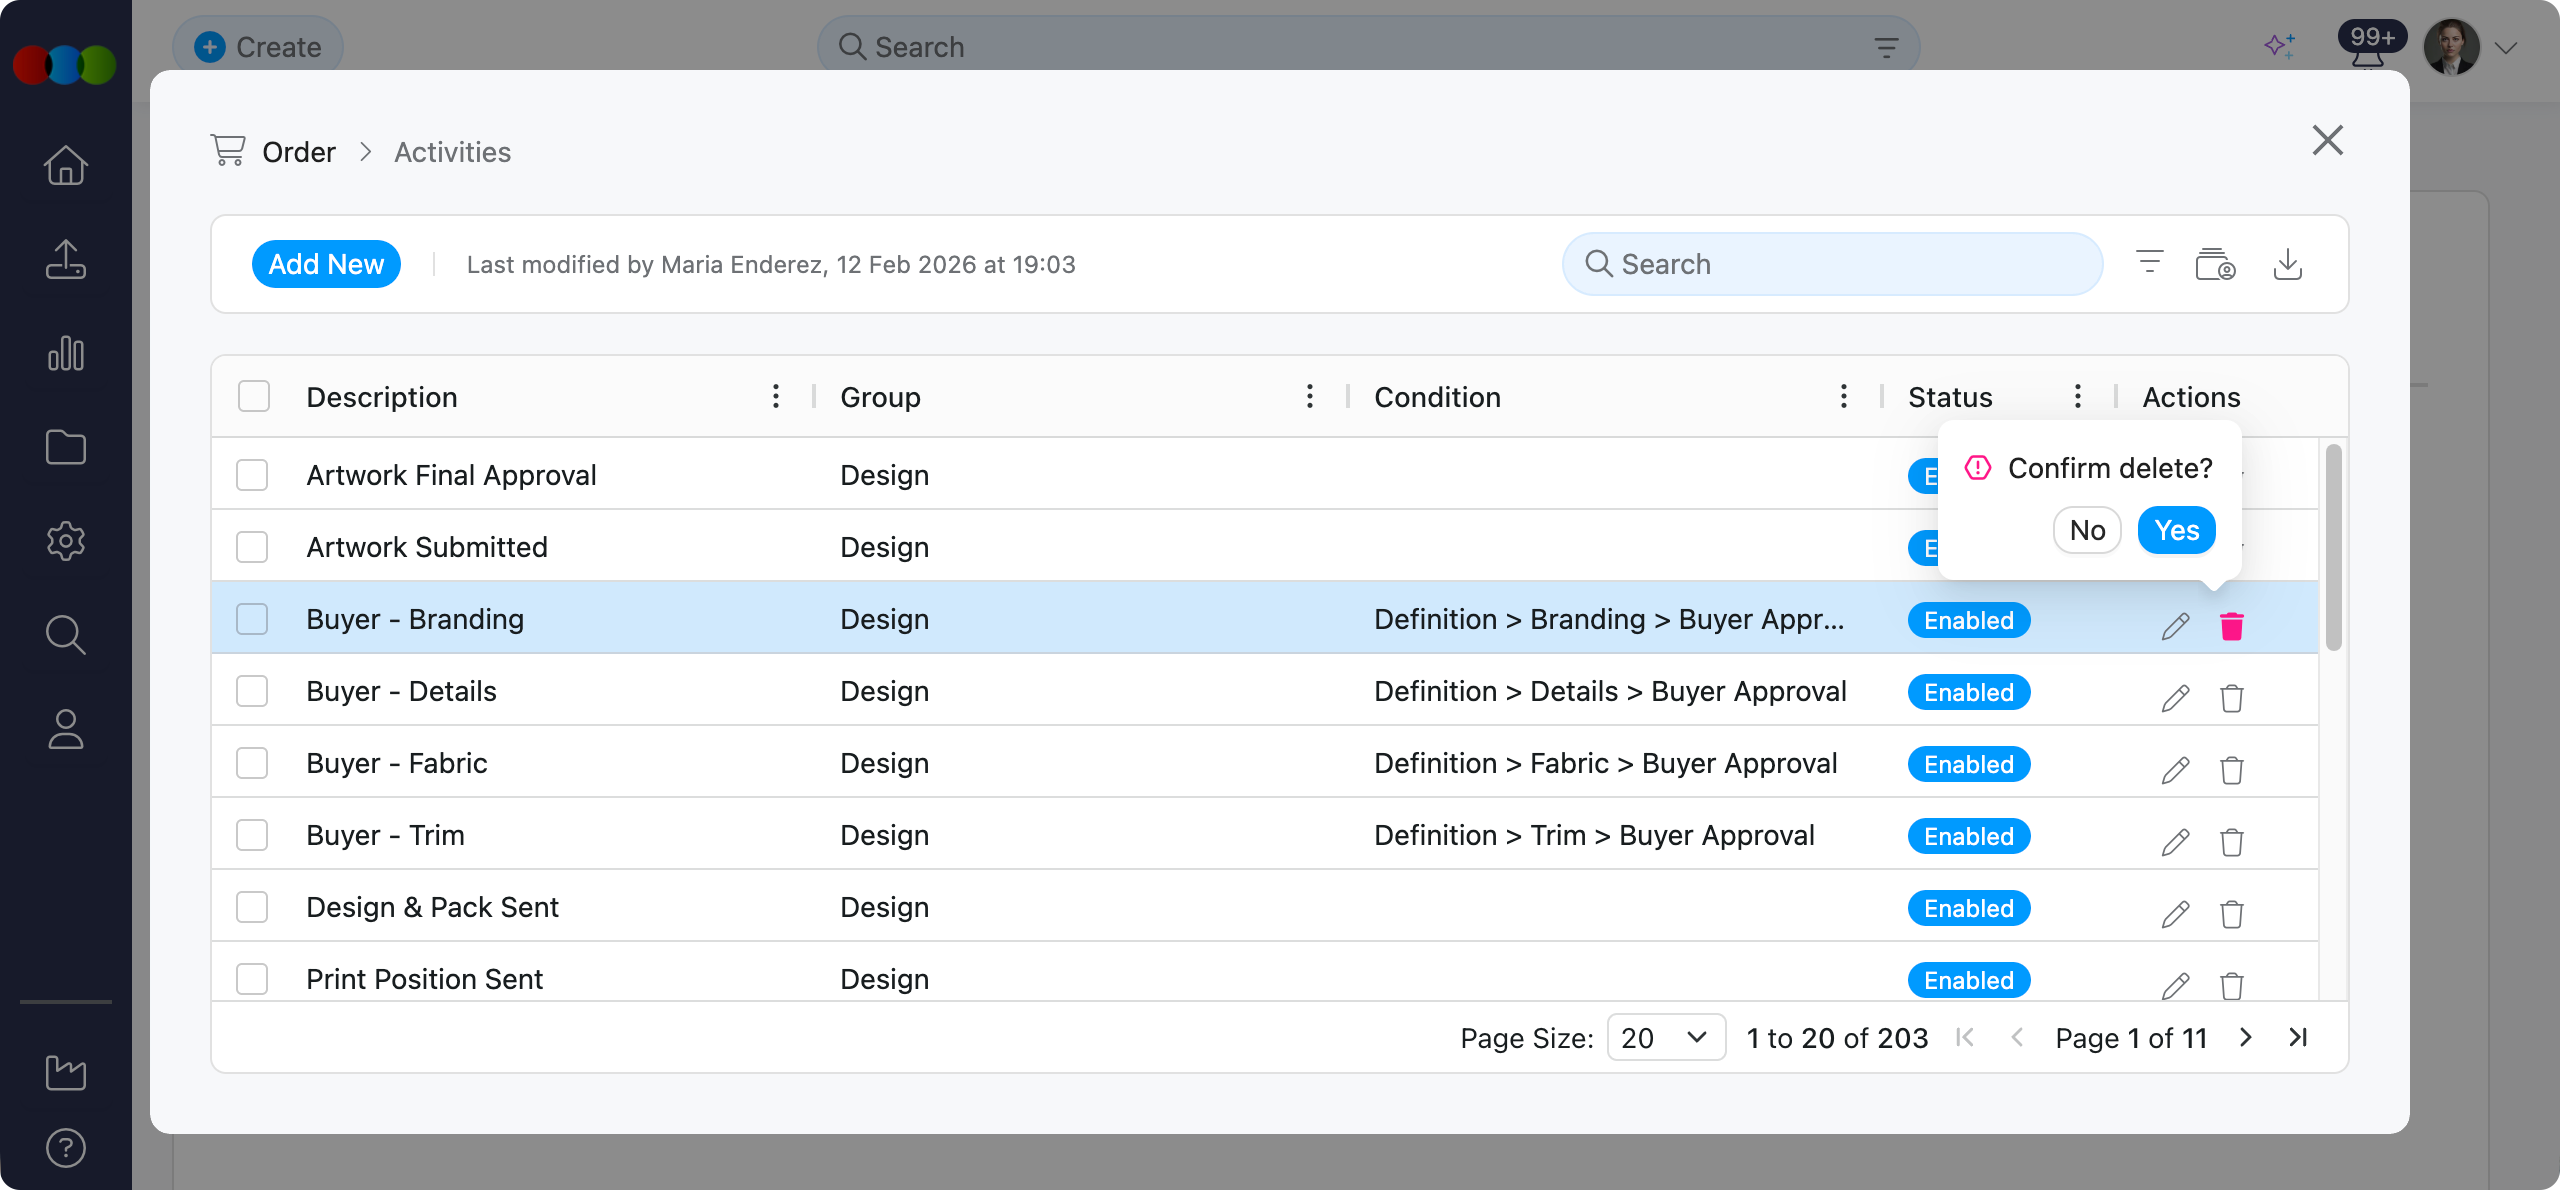Click the download export icon near search
Viewport: 2560px width, 1190px height.
point(2289,264)
